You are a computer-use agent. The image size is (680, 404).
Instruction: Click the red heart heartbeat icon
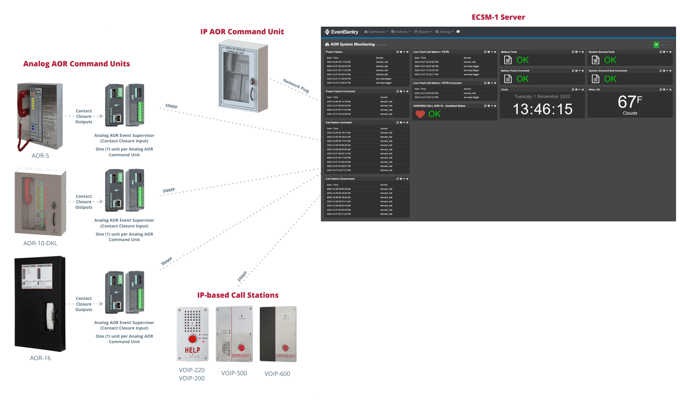420,114
